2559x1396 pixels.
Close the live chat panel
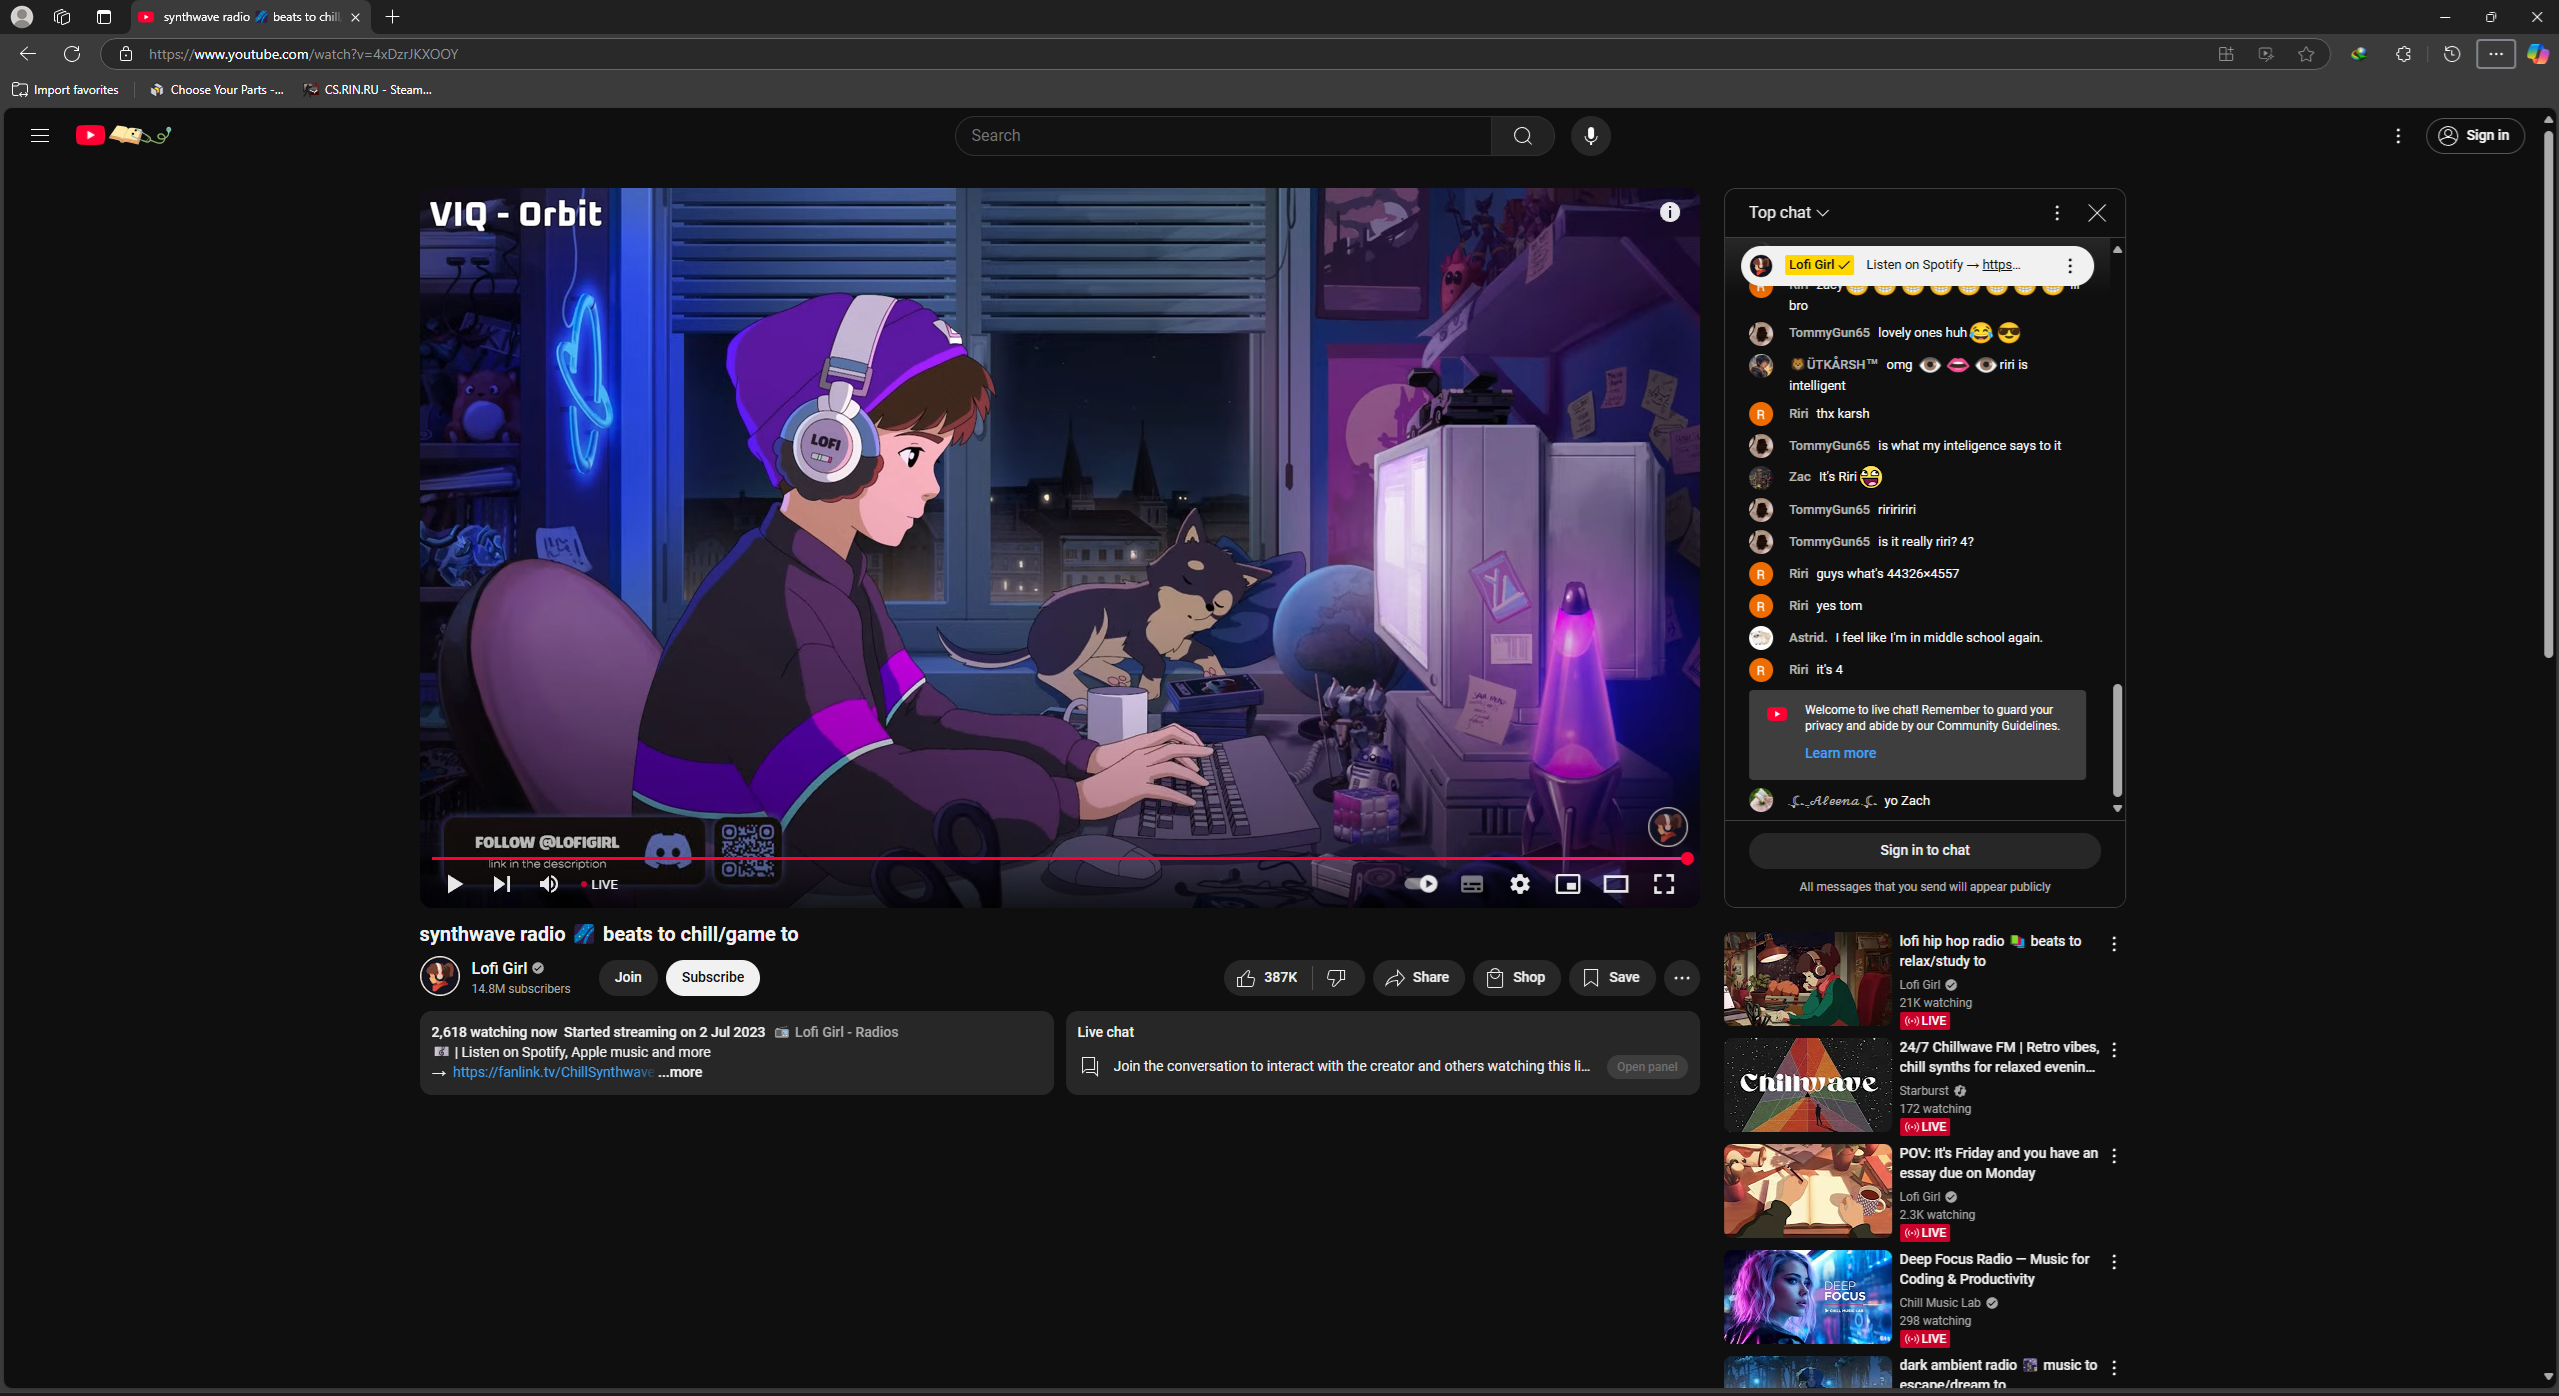(x=2096, y=213)
